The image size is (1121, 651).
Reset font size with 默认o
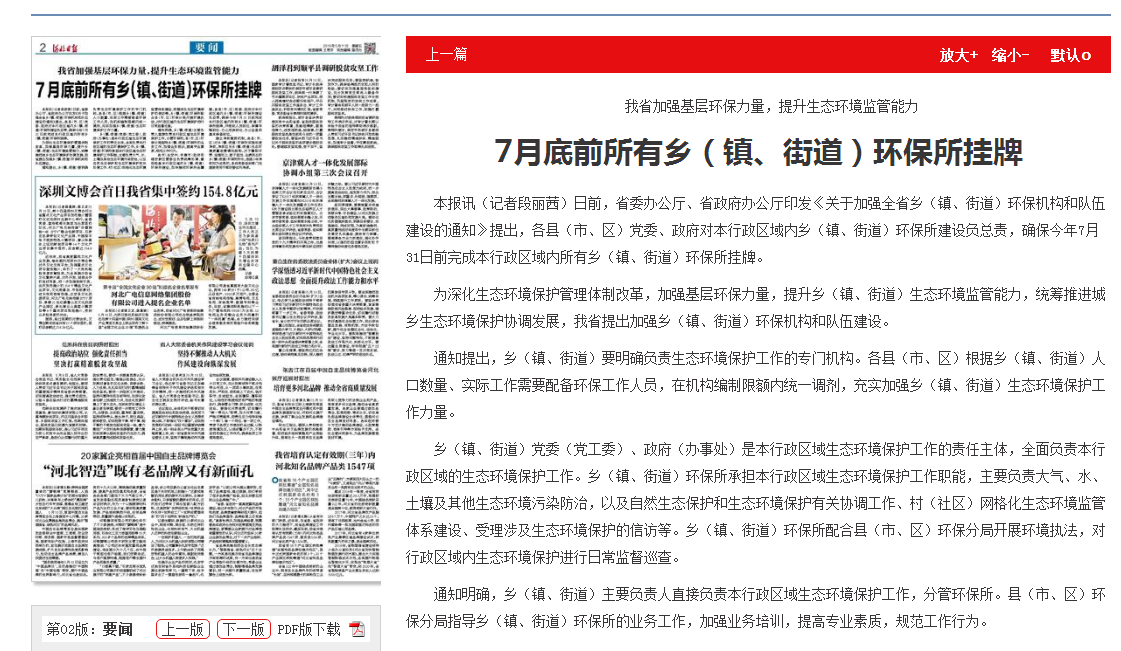1070,55
